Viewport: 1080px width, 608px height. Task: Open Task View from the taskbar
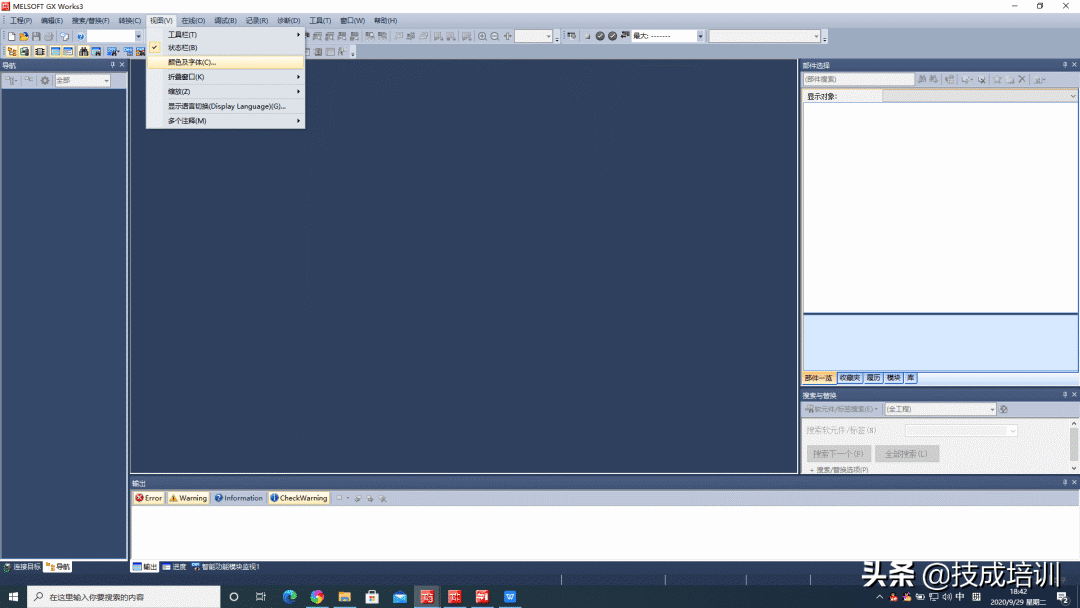coord(260,596)
